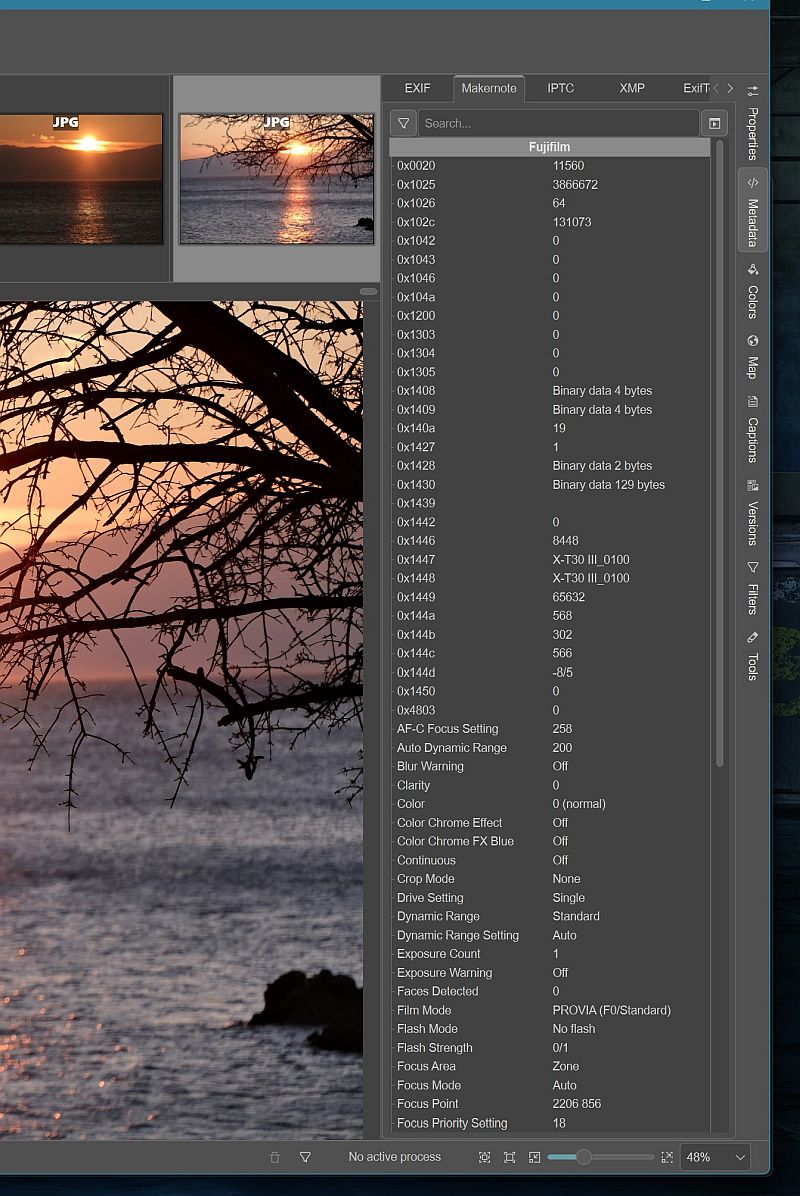Open the Filters sidebar panel

(x=753, y=589)
